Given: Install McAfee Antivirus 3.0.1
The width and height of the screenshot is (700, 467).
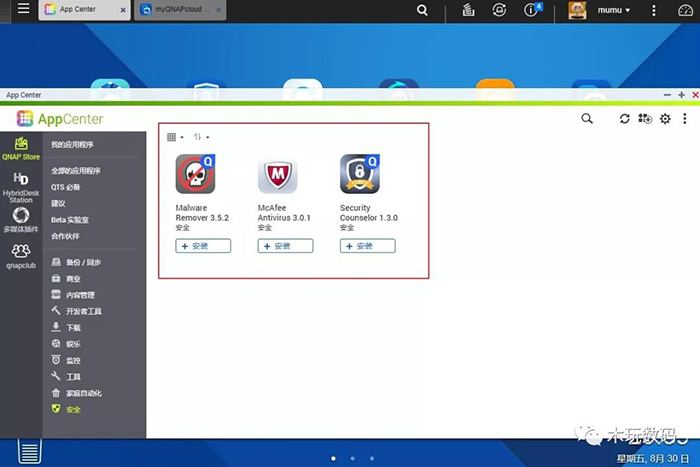Looking at the screenshot, I should (x=285, y=246).
